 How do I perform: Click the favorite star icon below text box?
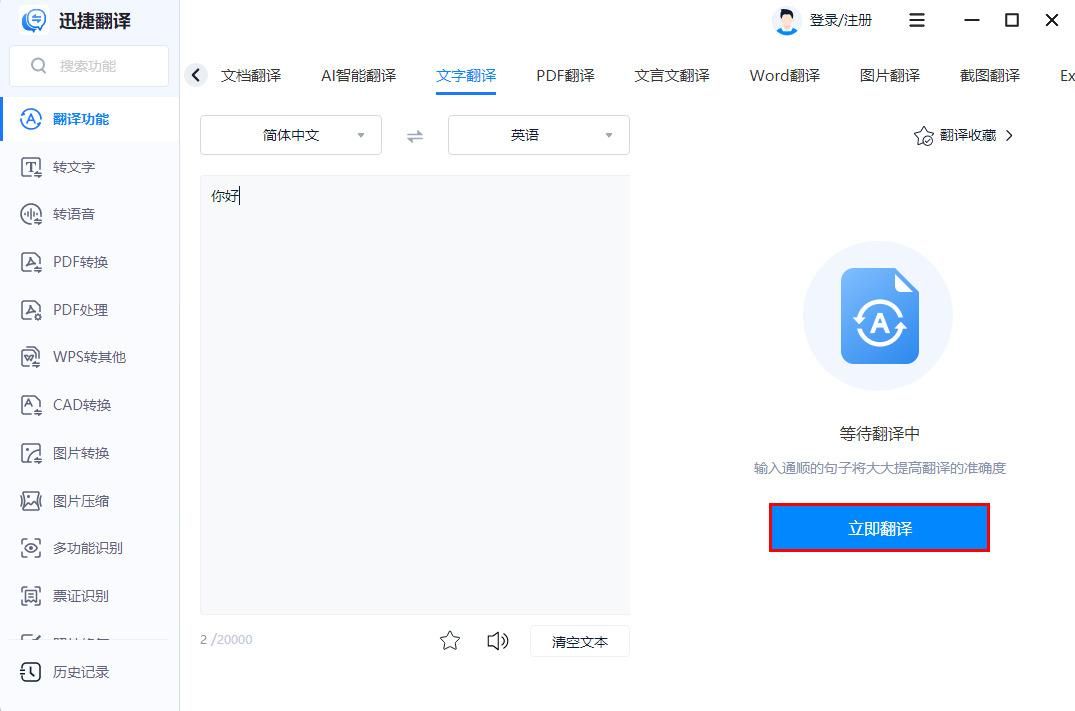click(x=450, y=640)
